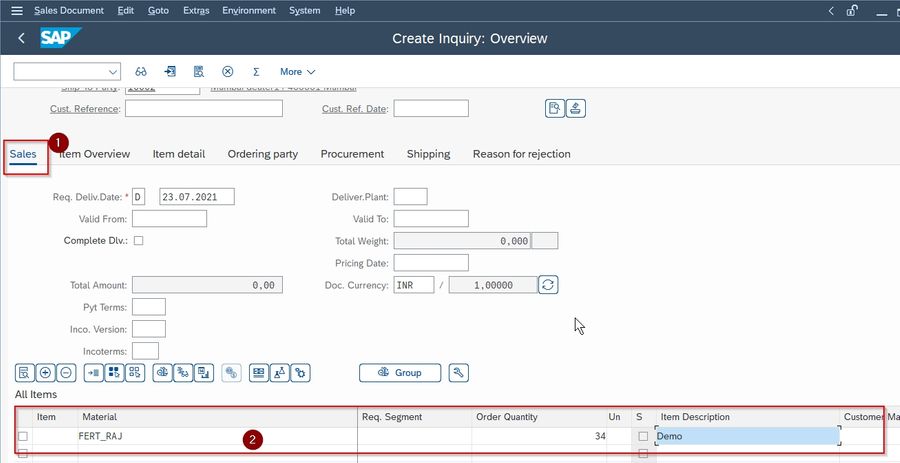
Task: Click the plus insert item icon
Action: (45, 373)
